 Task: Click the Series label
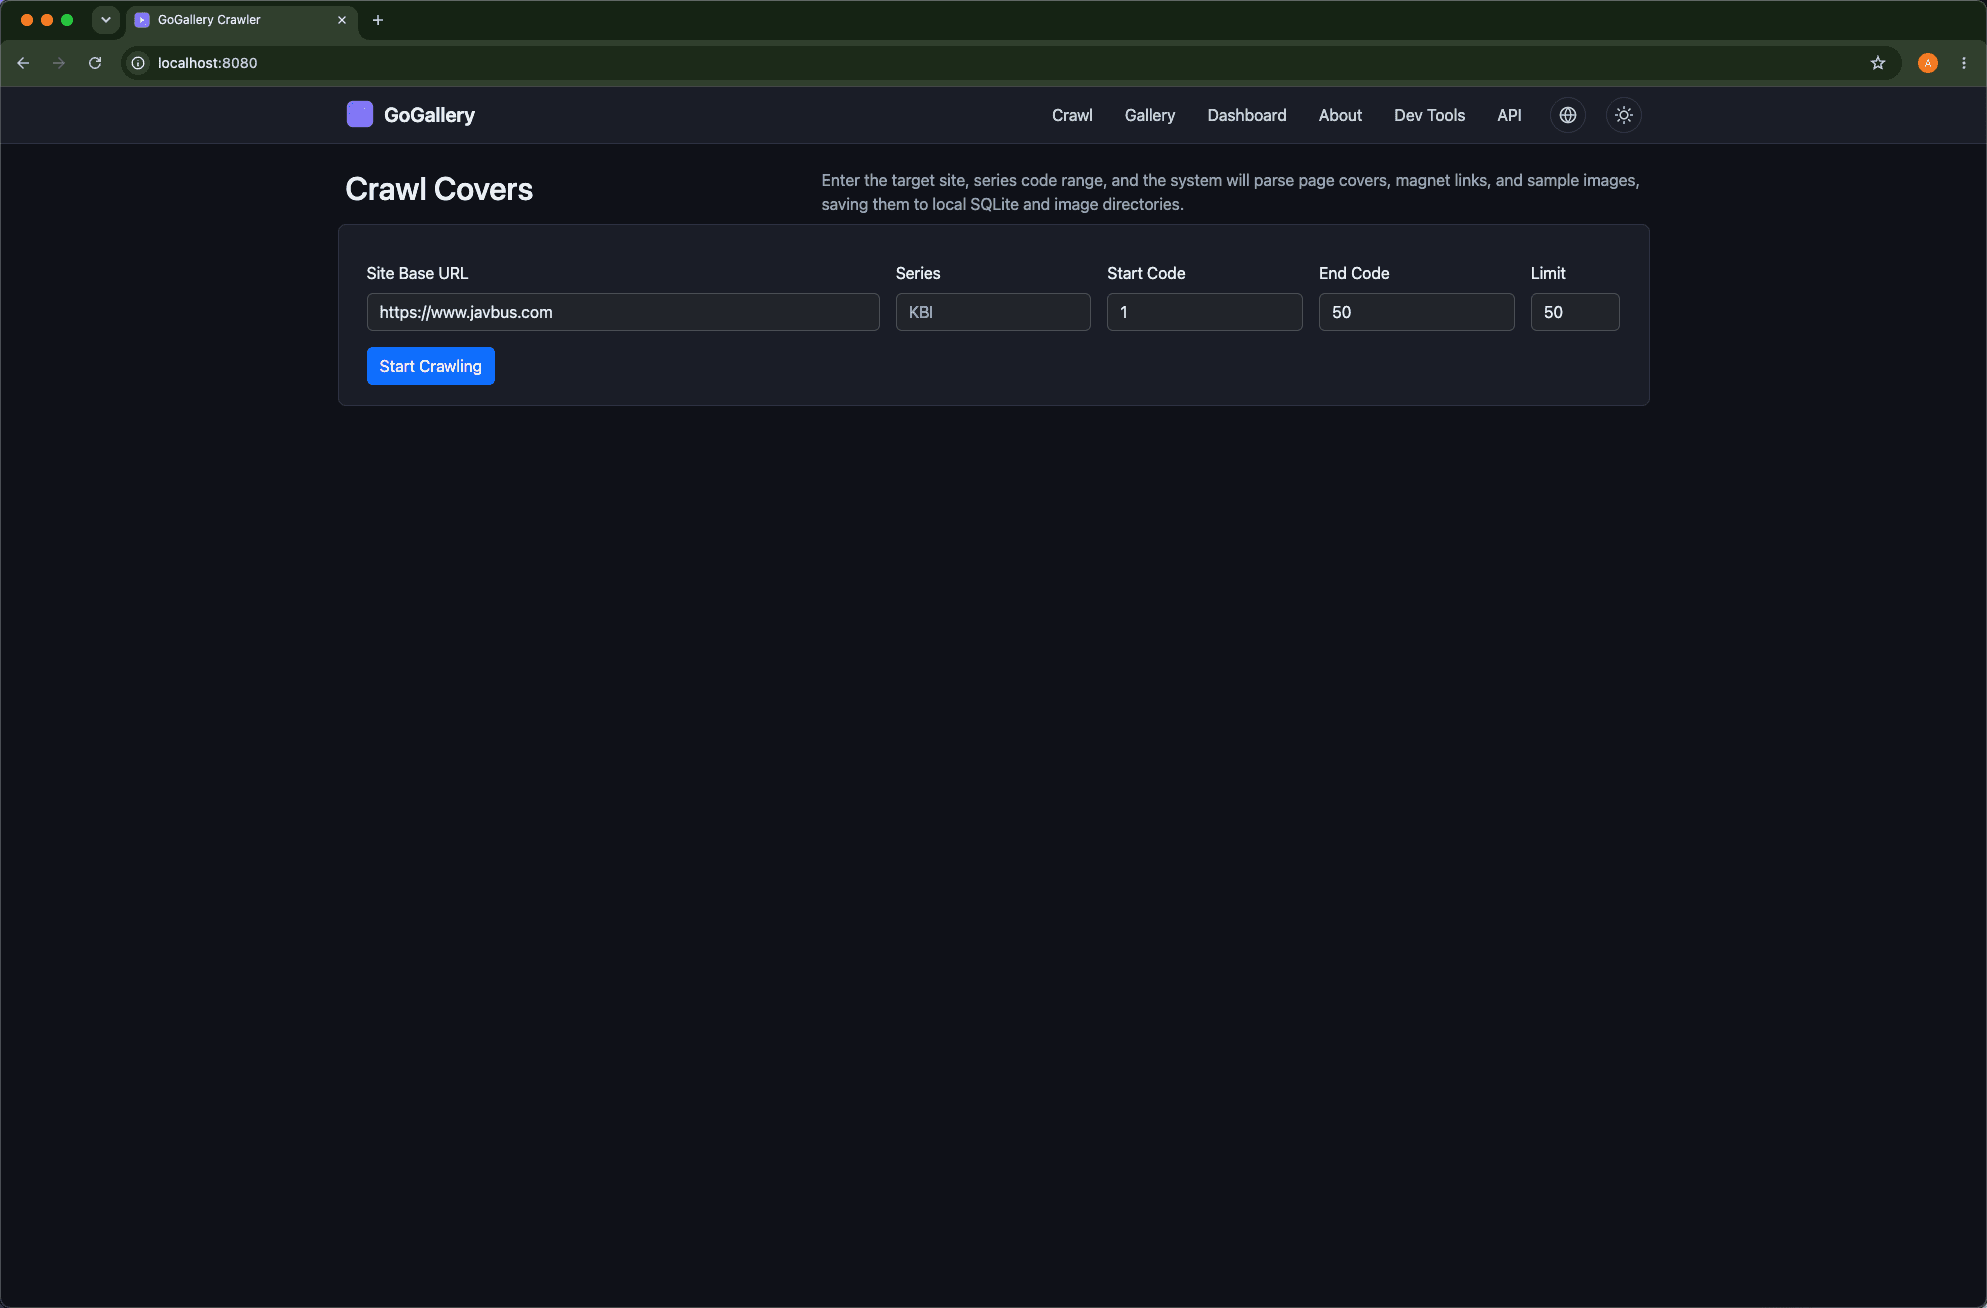[x=918, y=273]
